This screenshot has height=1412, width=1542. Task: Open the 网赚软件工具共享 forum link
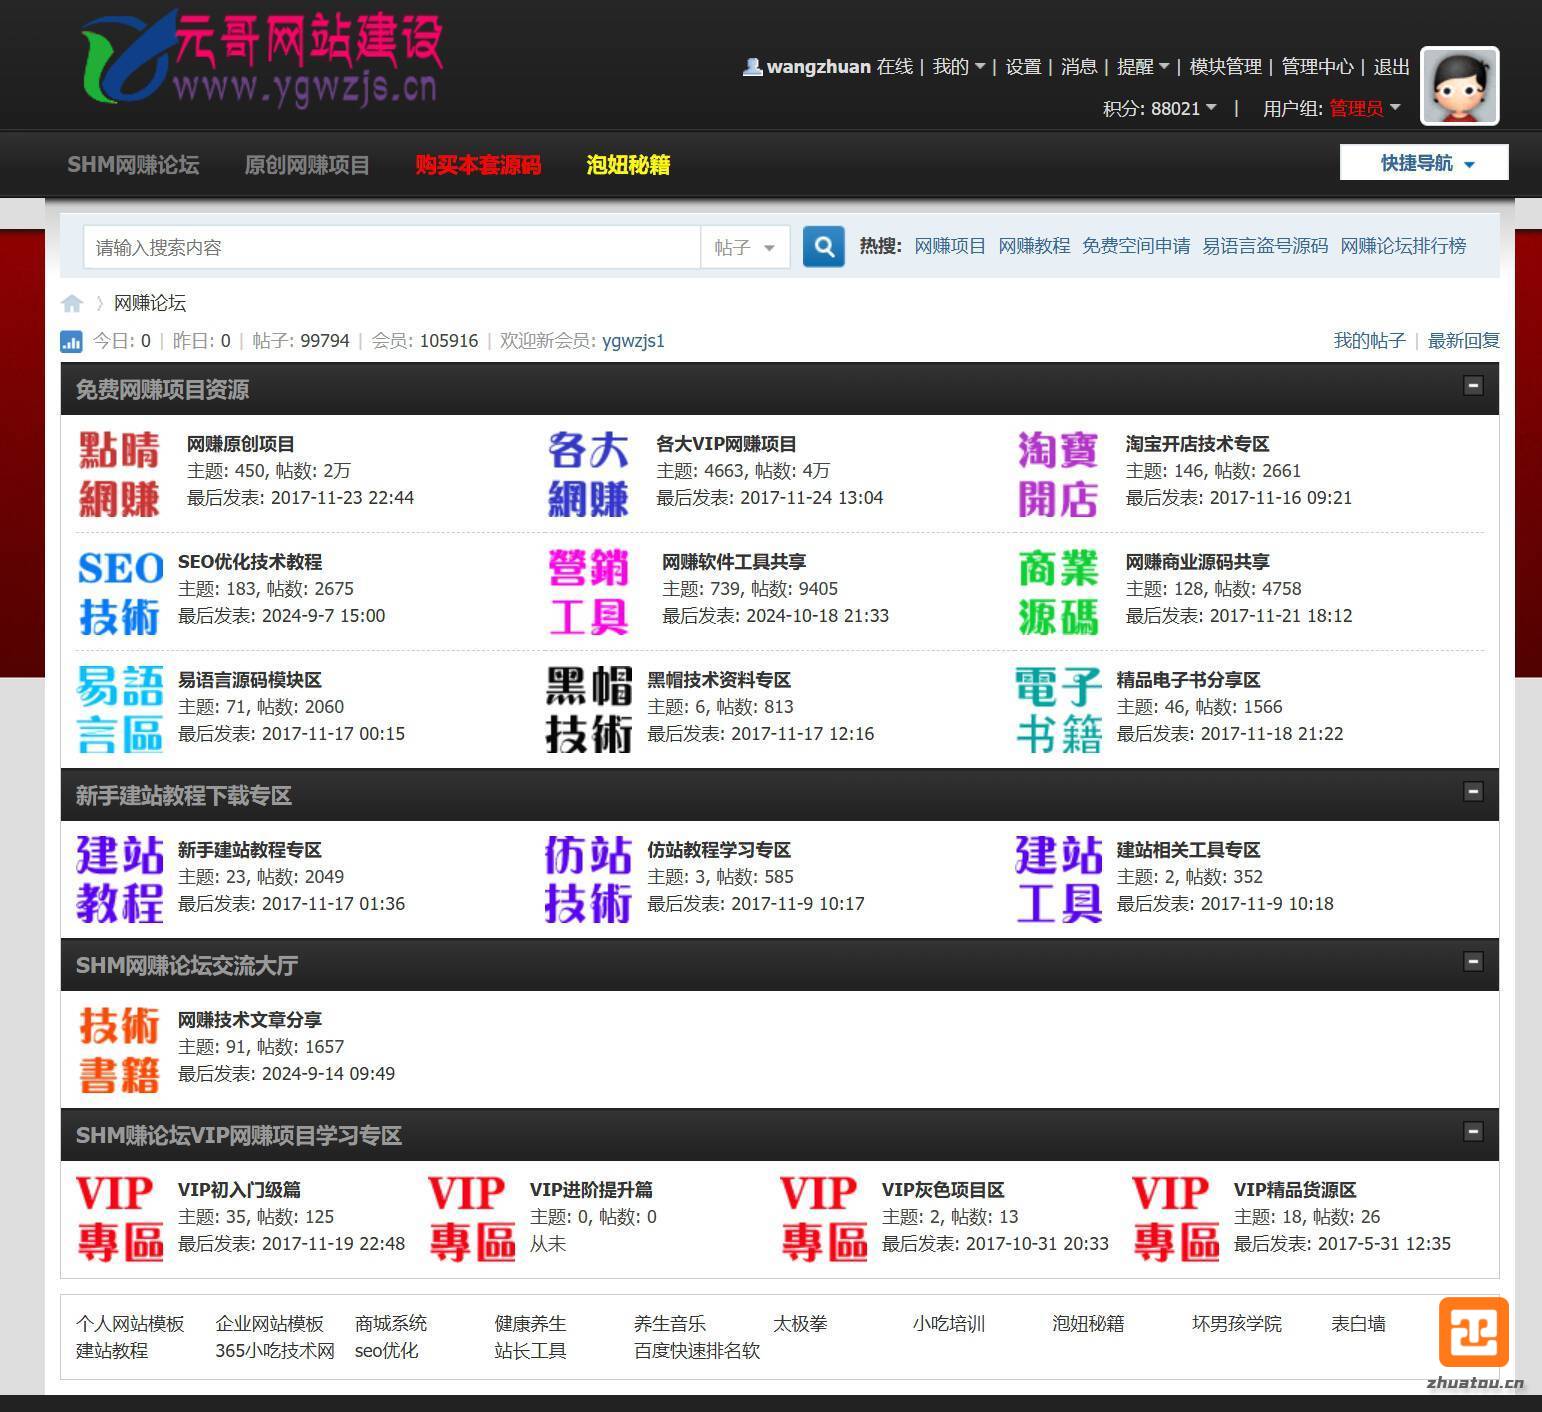(x=733, y=562)
